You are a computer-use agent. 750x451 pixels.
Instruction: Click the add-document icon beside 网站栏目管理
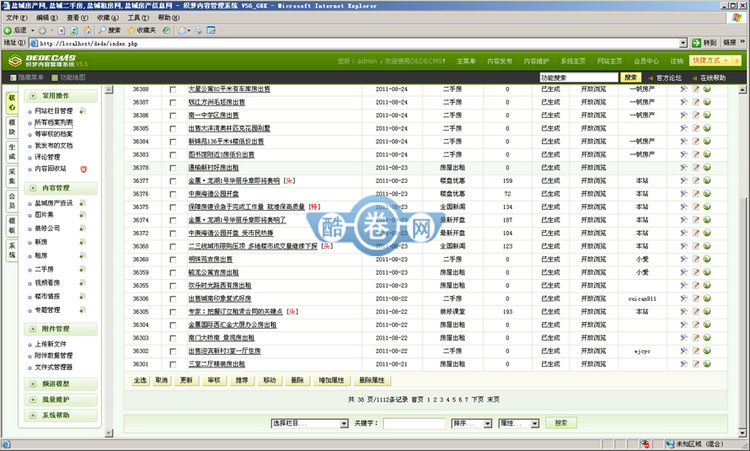82,111
